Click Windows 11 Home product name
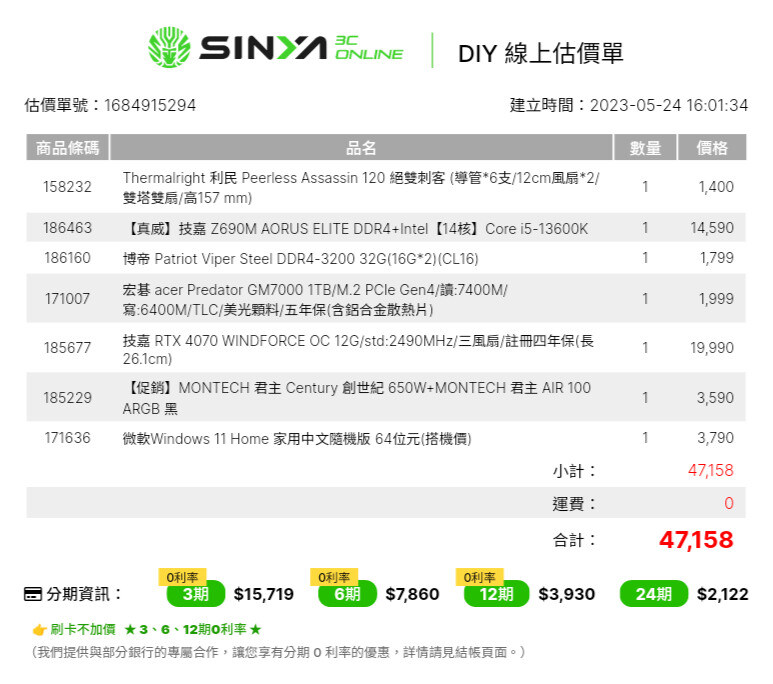This screenshot has height=684, width=773. (297, 439)
